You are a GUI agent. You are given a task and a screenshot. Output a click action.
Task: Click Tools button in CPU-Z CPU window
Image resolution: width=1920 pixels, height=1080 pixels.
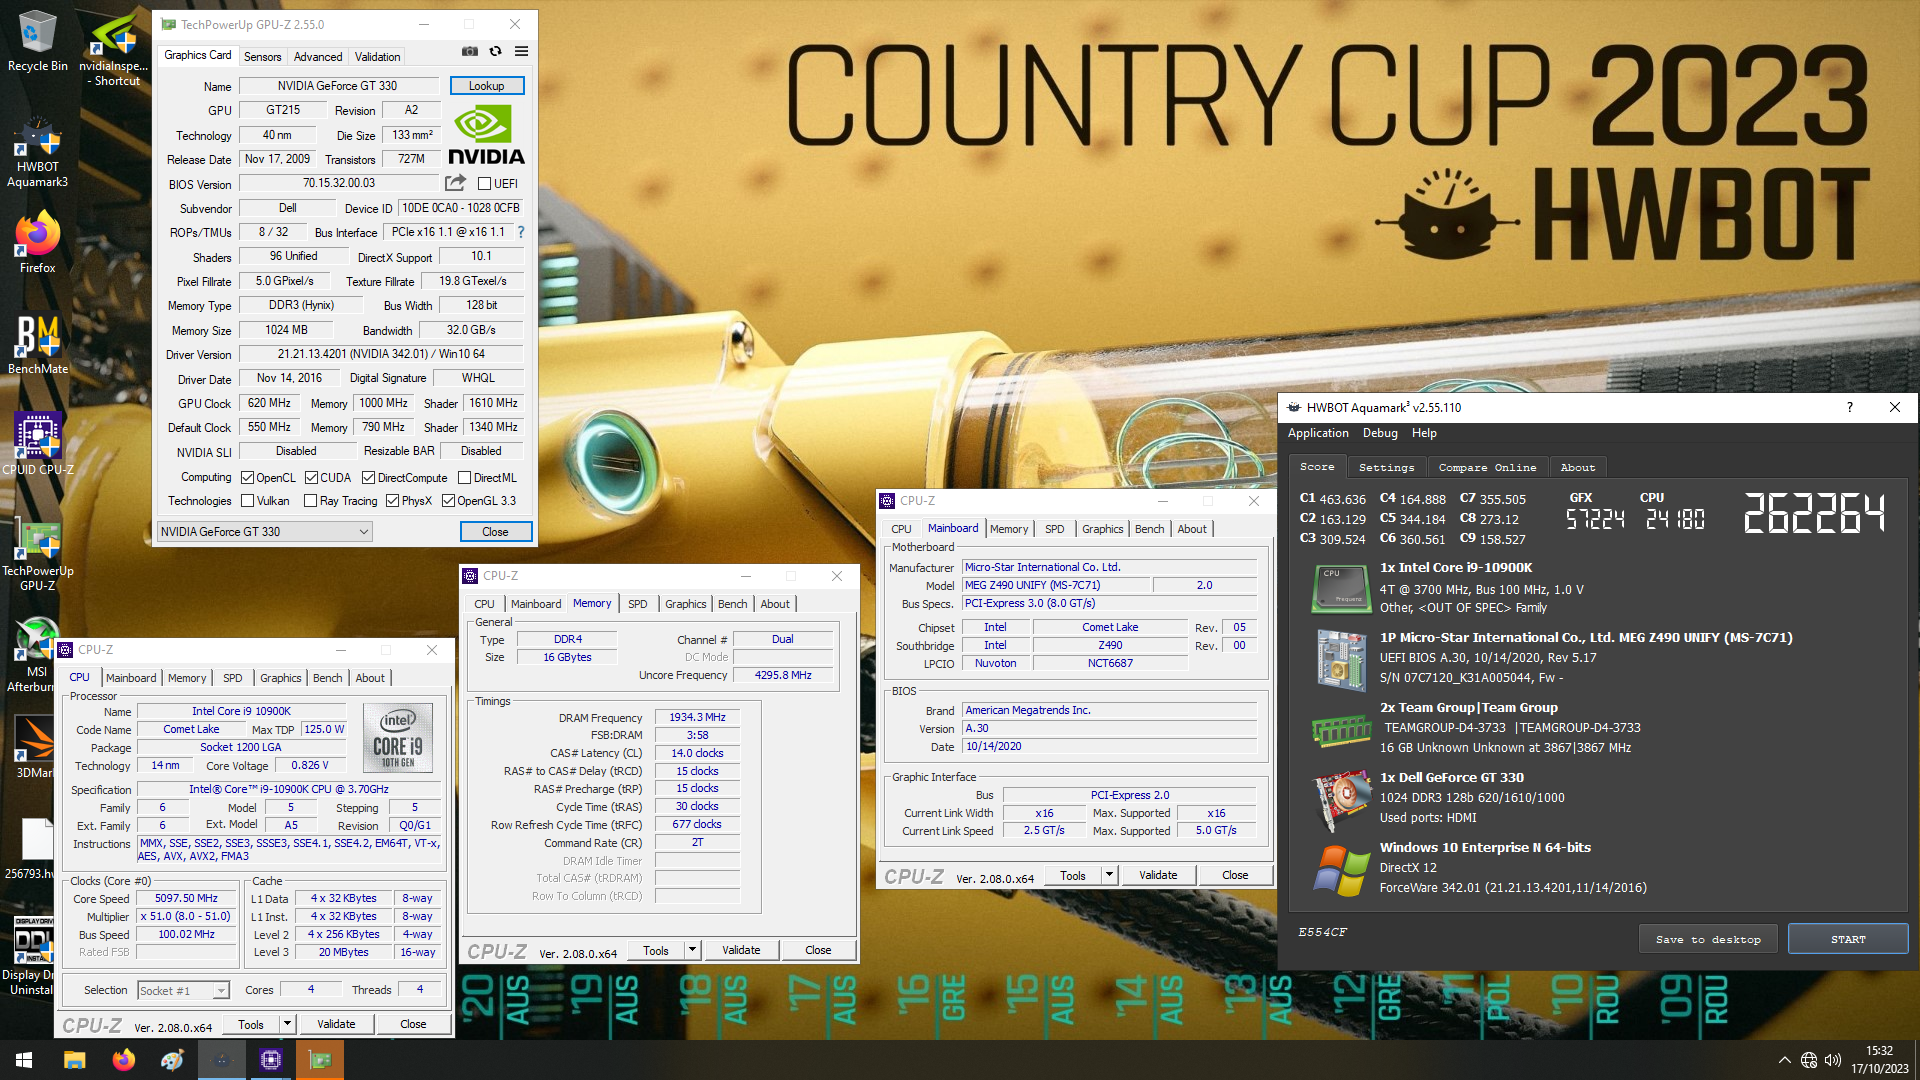pyautogui.click(x=251, y=1024)
